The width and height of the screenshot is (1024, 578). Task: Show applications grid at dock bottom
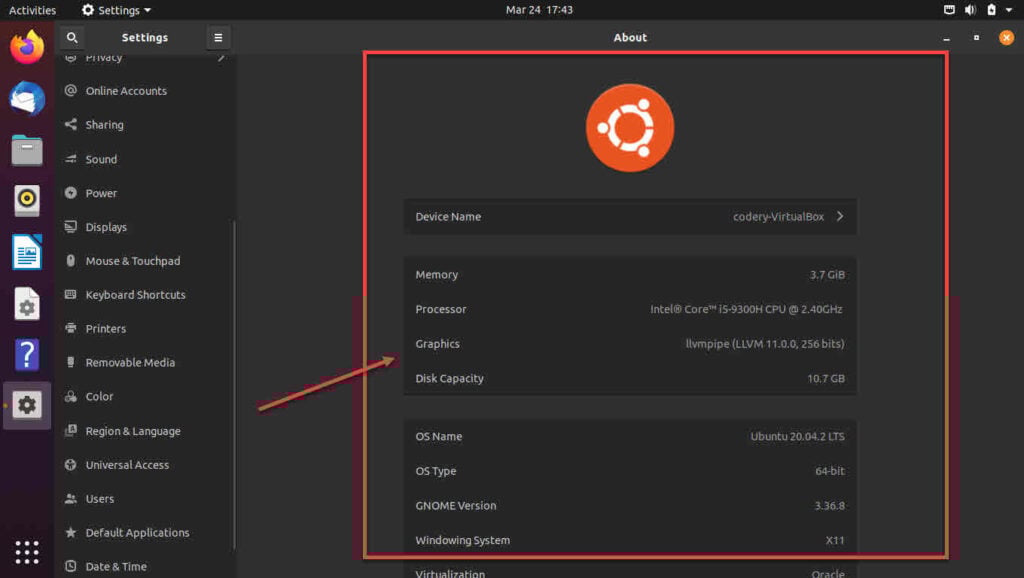27,553
